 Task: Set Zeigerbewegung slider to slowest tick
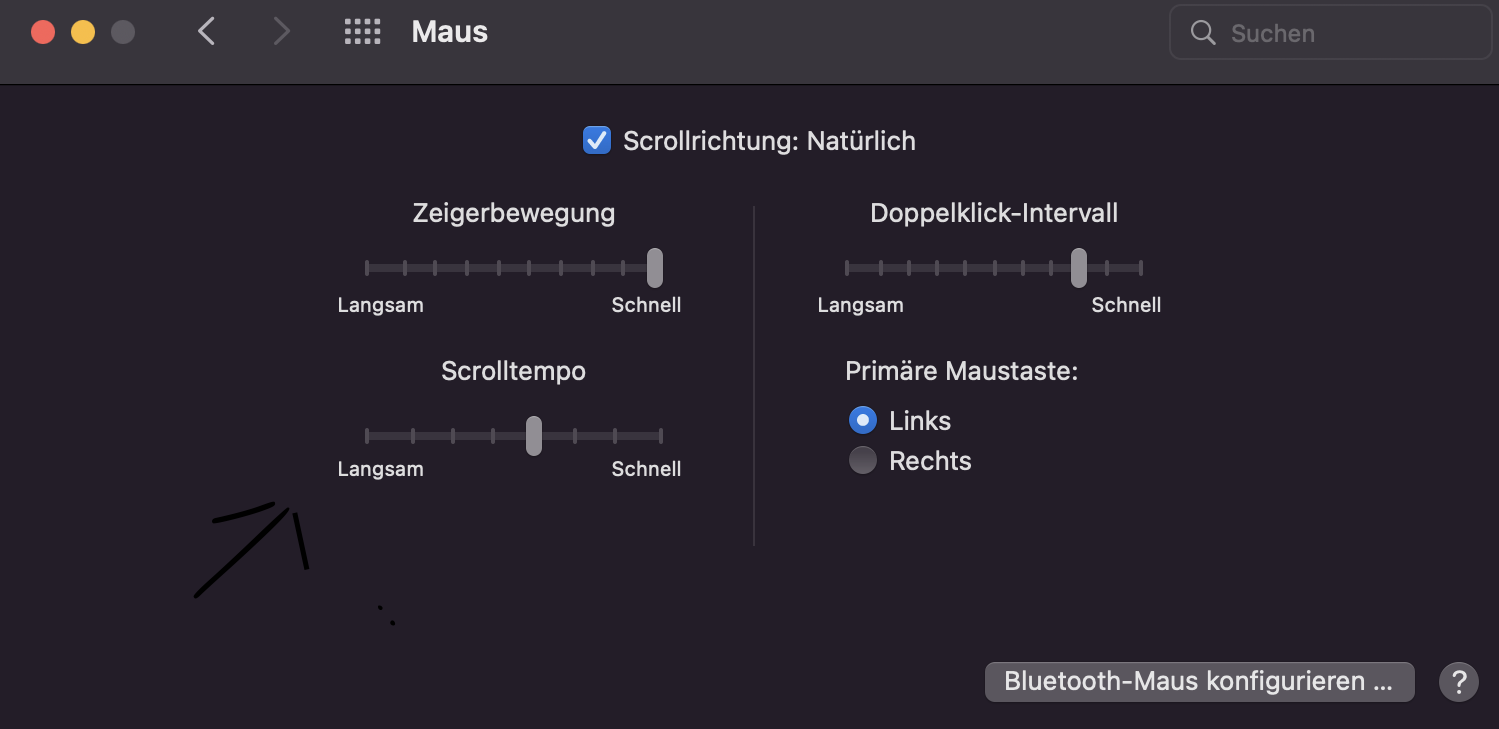(367, 268)
